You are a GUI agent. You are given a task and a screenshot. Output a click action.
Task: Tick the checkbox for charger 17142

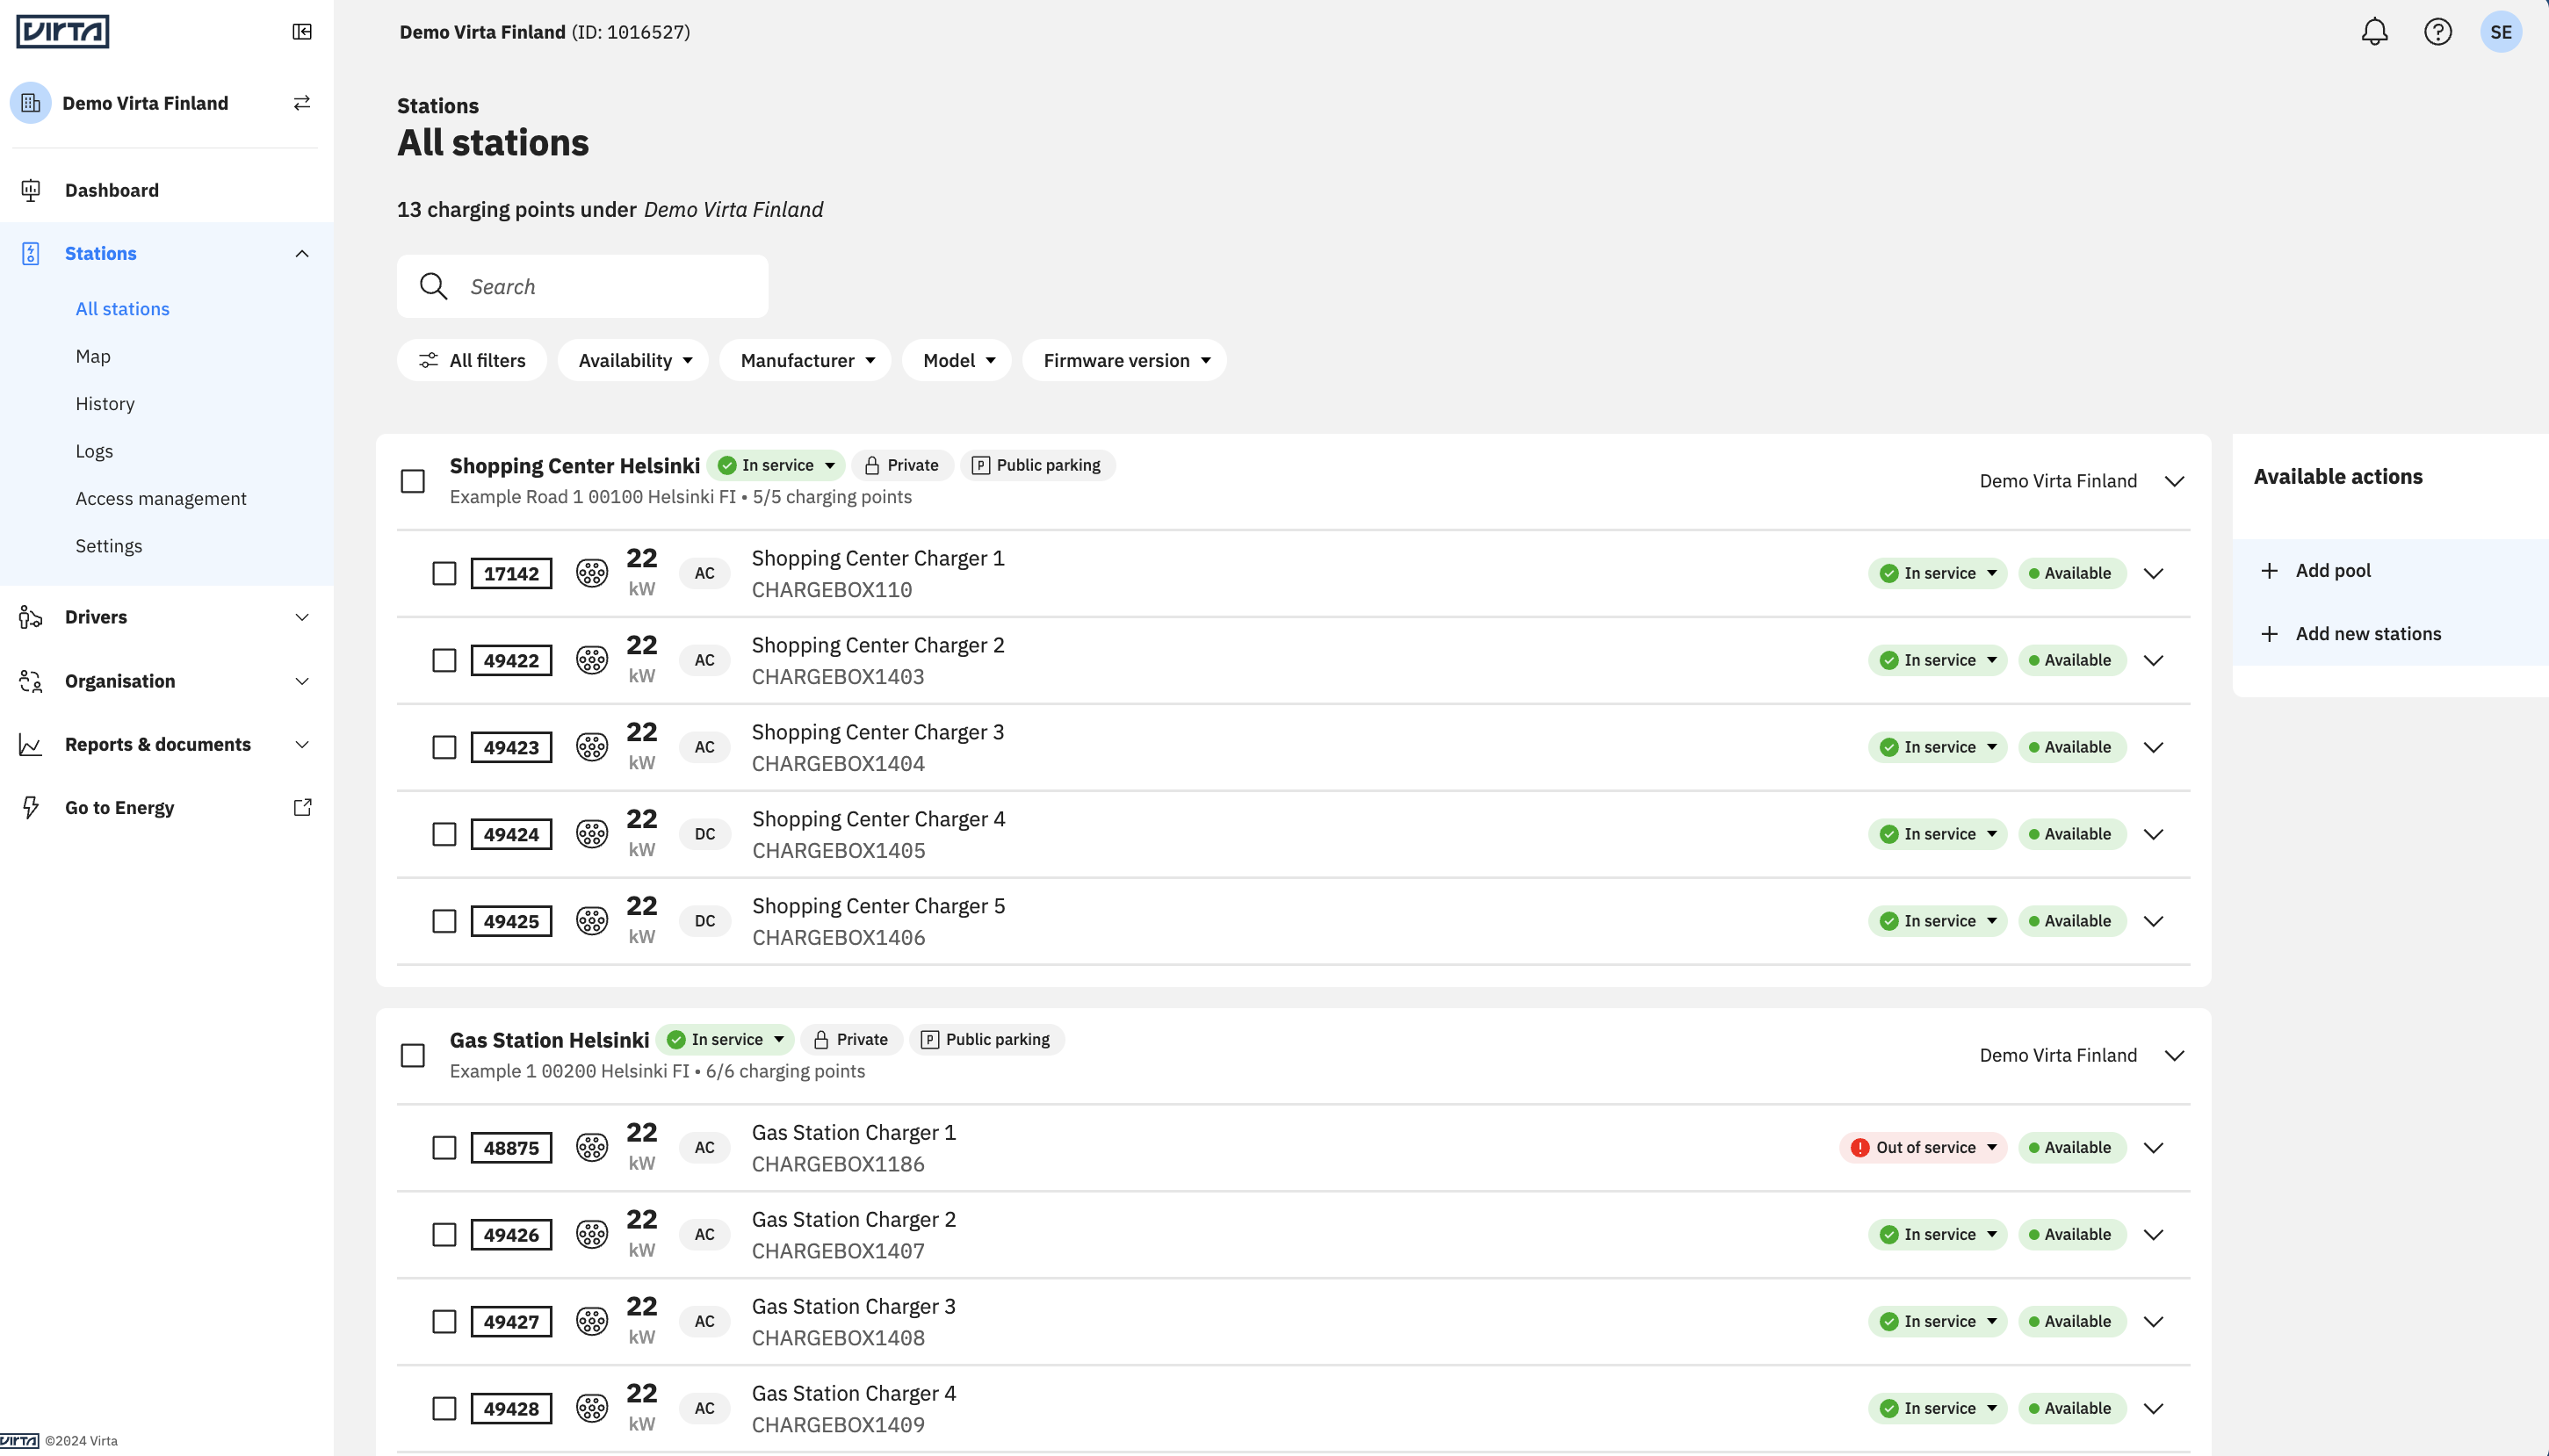(x=444, y=574)
